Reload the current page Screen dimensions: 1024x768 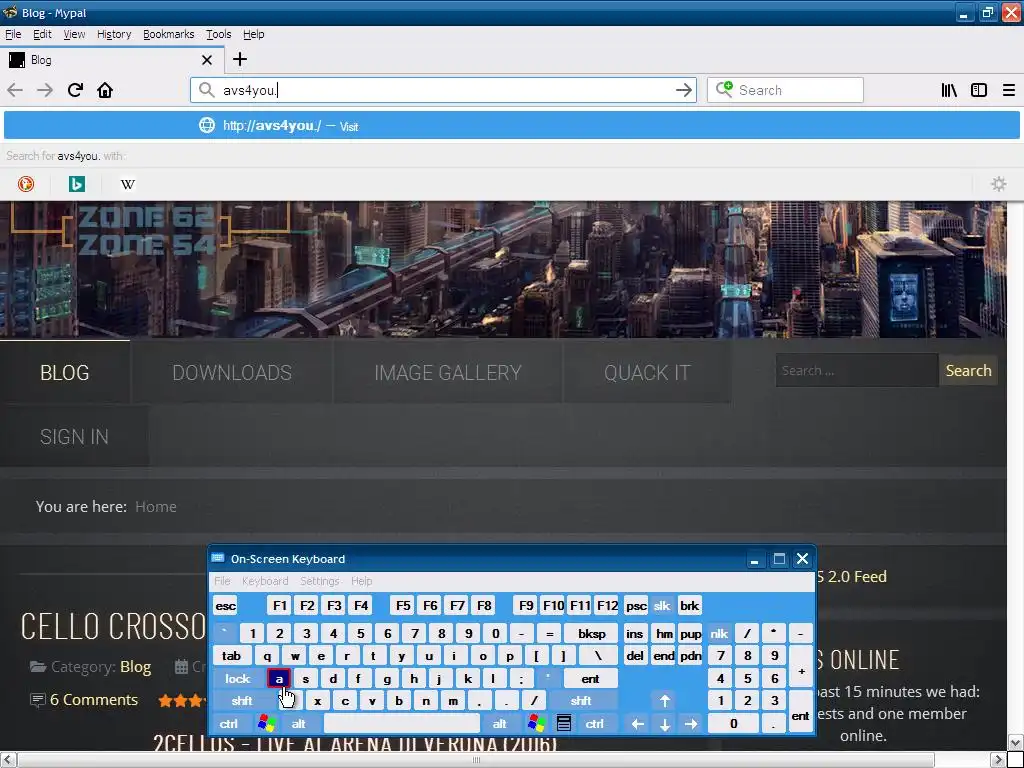point(75,90)
